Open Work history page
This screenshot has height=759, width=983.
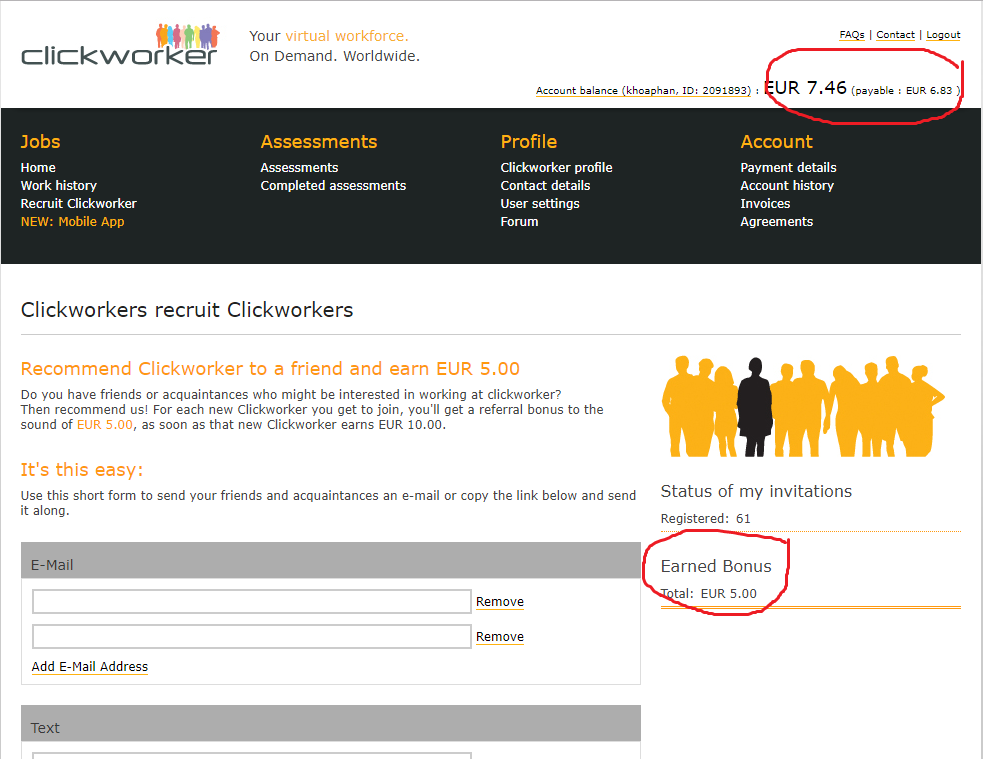[59, 186]
